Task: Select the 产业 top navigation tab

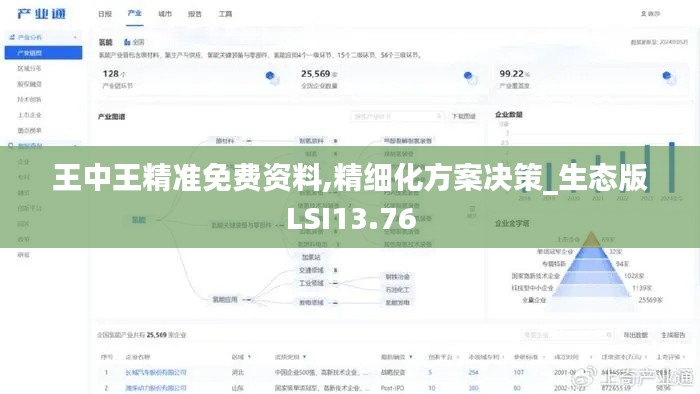Action: click(134, 13)
